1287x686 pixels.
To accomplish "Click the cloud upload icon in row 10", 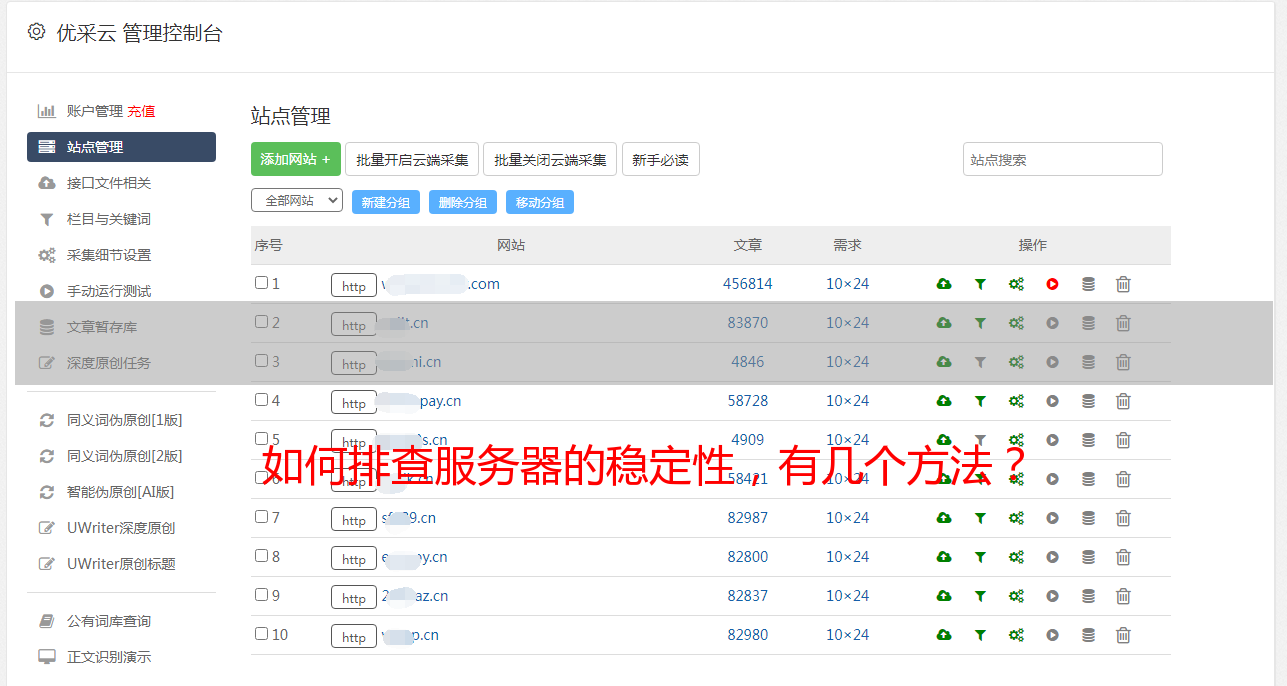I will (944, 635).
